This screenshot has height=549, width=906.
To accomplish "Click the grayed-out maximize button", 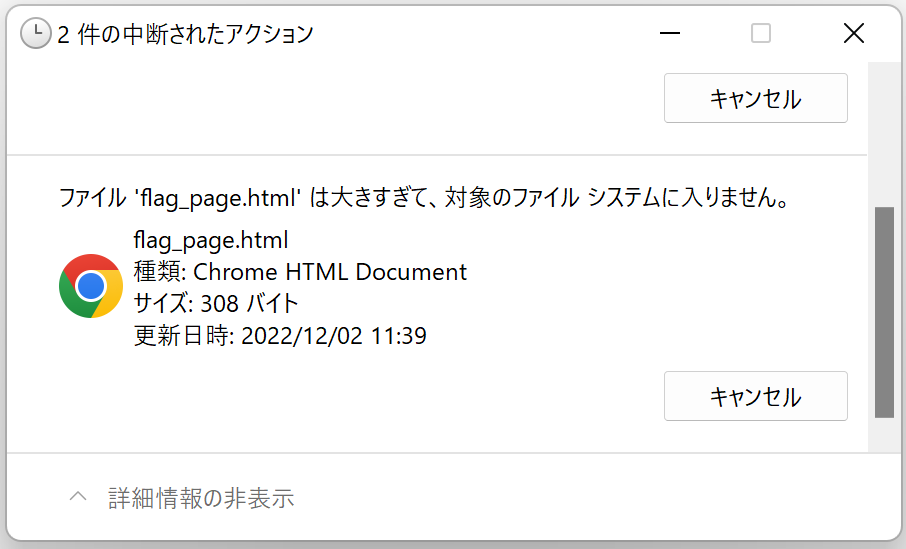I will click(x=761, y=34).
